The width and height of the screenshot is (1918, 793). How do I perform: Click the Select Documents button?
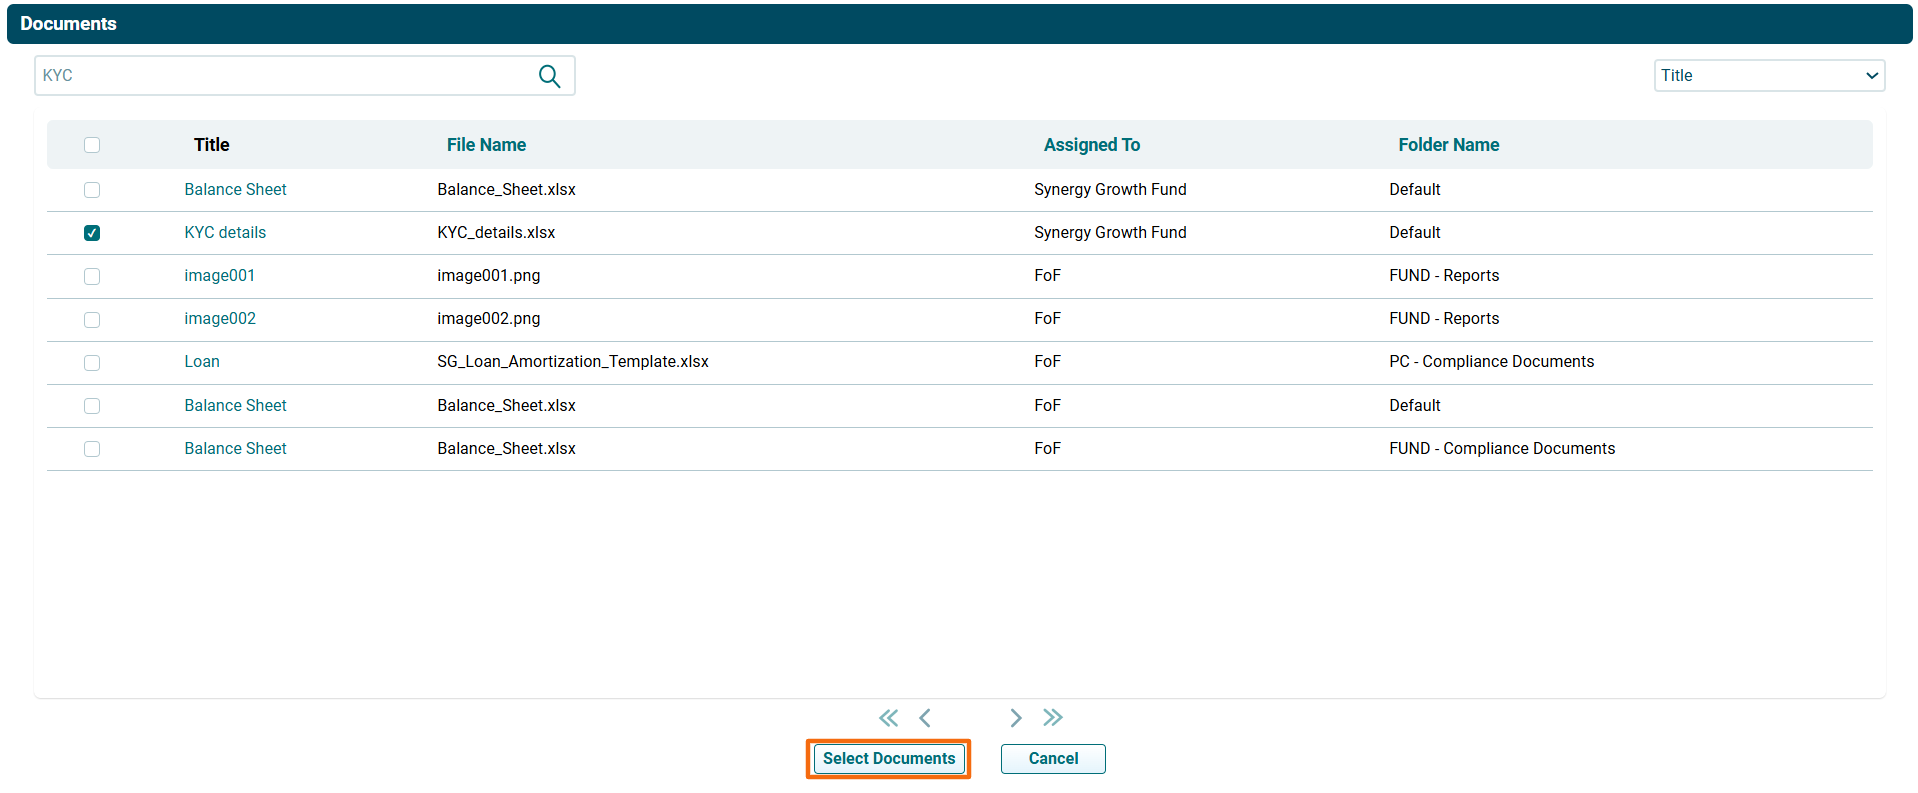point(888,759)
